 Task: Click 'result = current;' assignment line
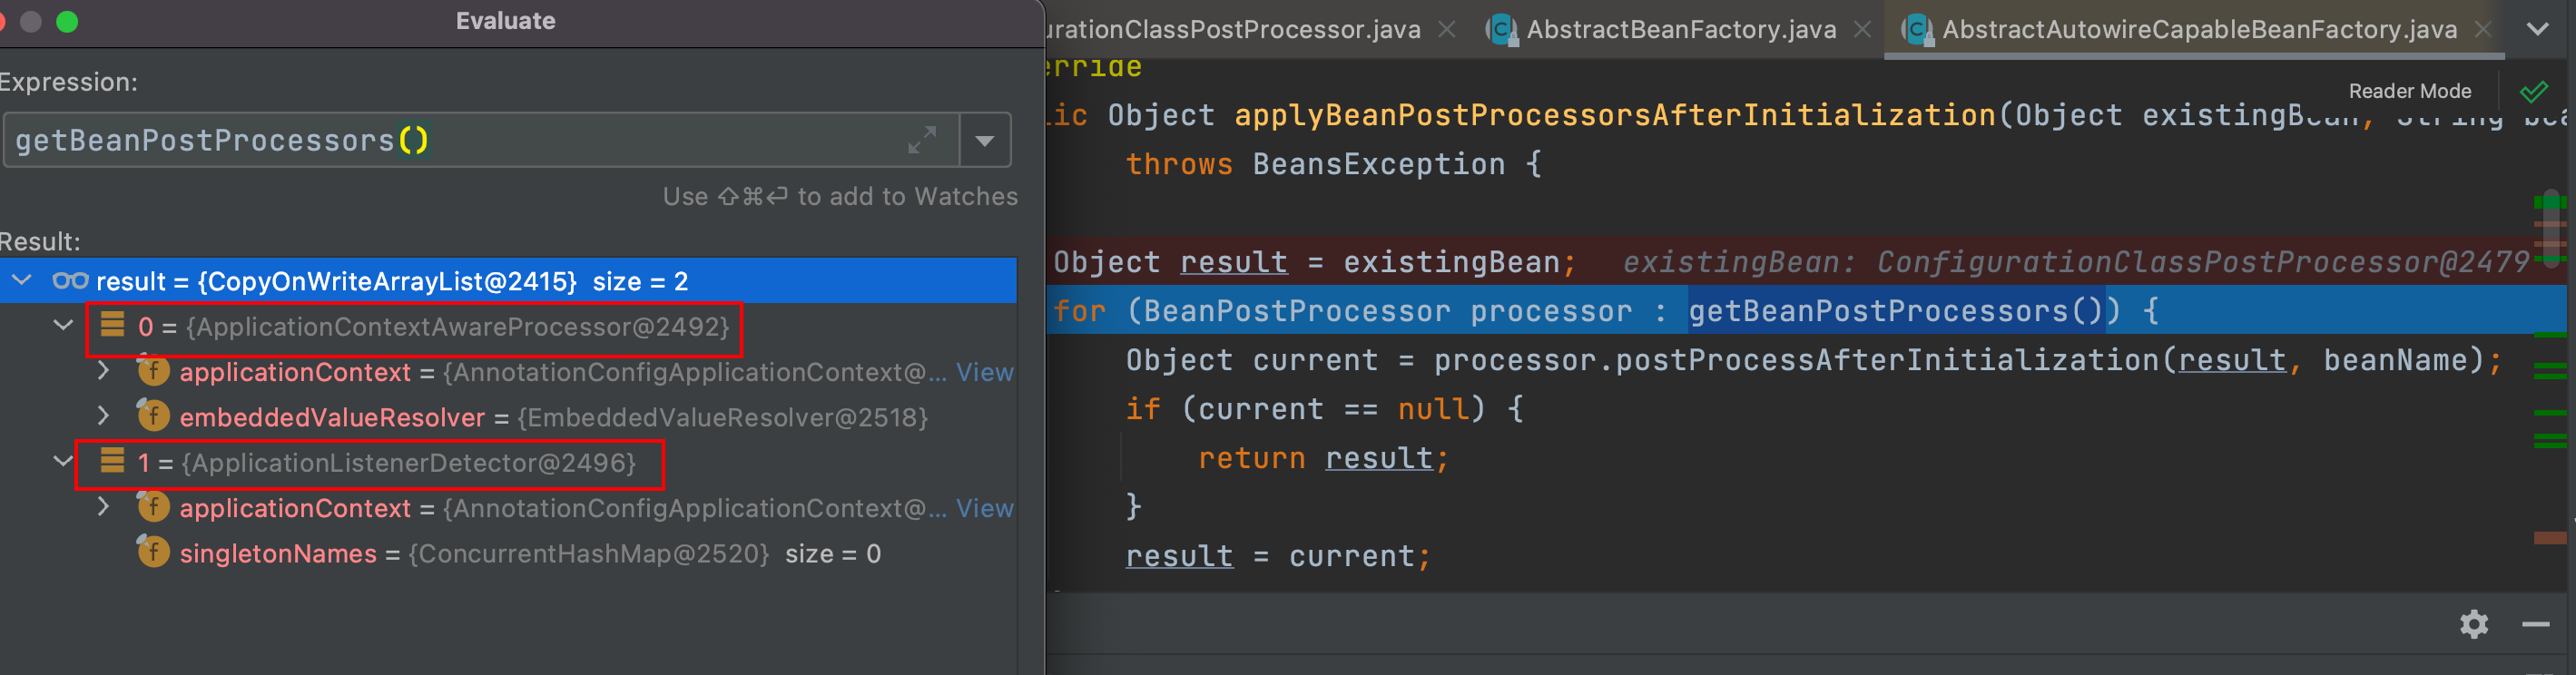(1279, 556)
